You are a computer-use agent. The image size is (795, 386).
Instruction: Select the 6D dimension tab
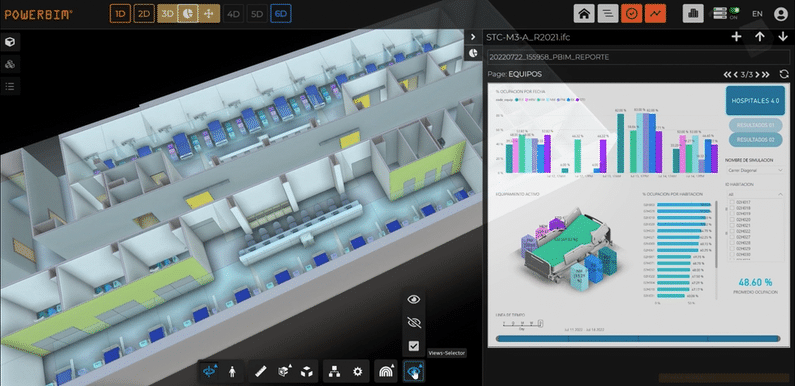pyautogui.click(x=280, y=14)
